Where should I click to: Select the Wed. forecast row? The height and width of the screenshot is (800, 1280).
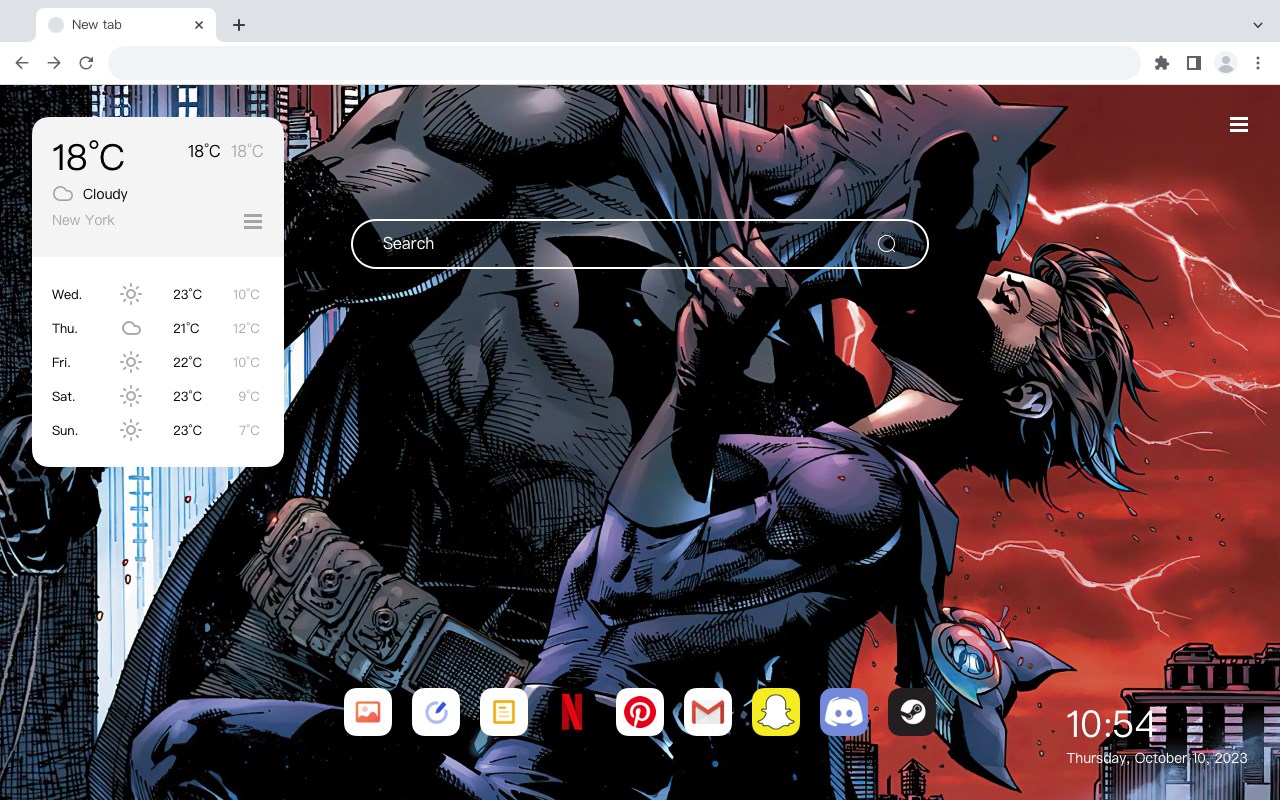158,294
